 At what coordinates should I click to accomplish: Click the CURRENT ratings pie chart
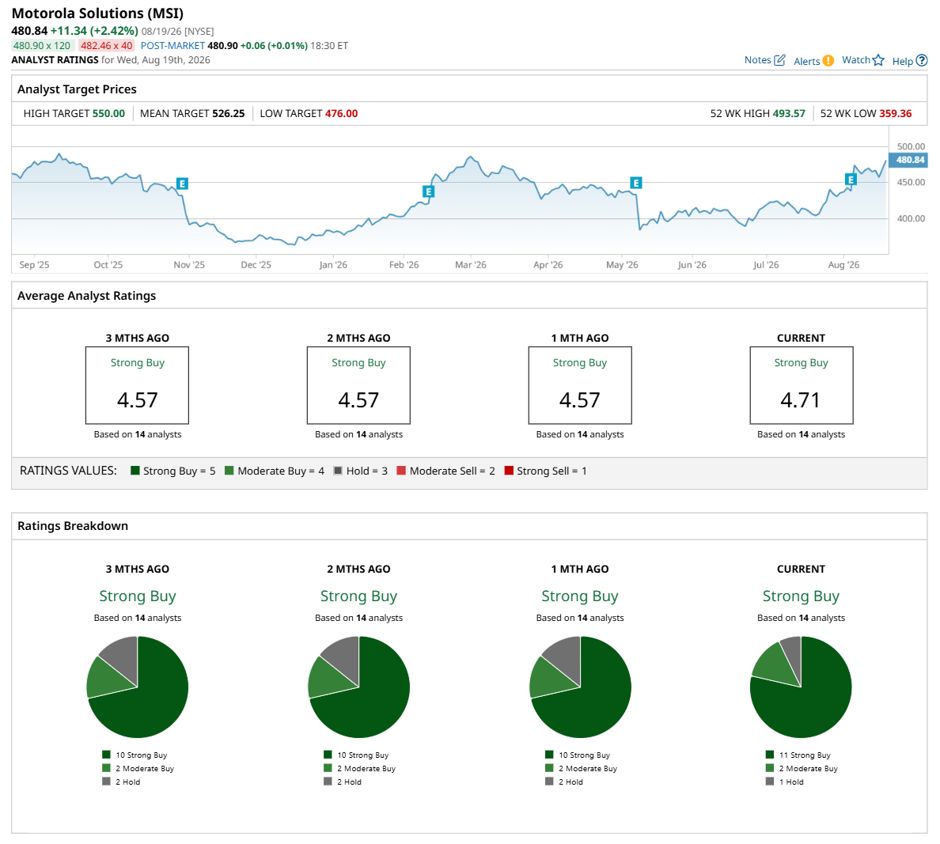tap(801, 687)
